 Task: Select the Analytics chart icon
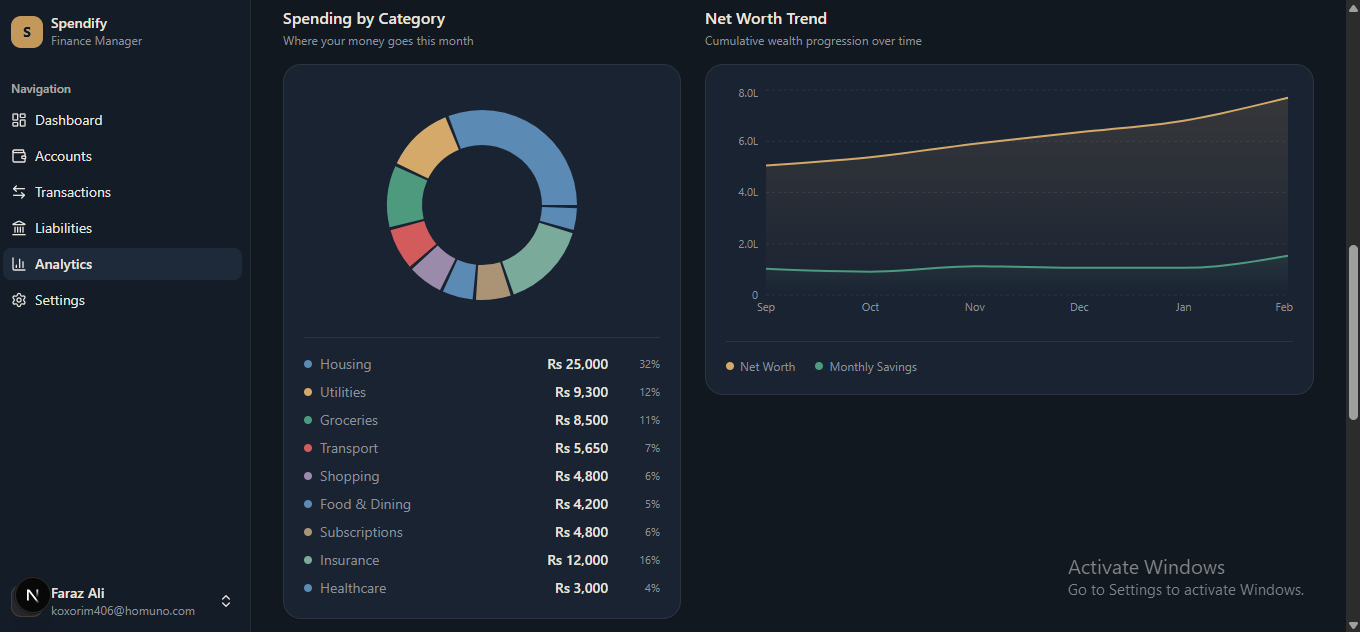[x=18, y=264]
